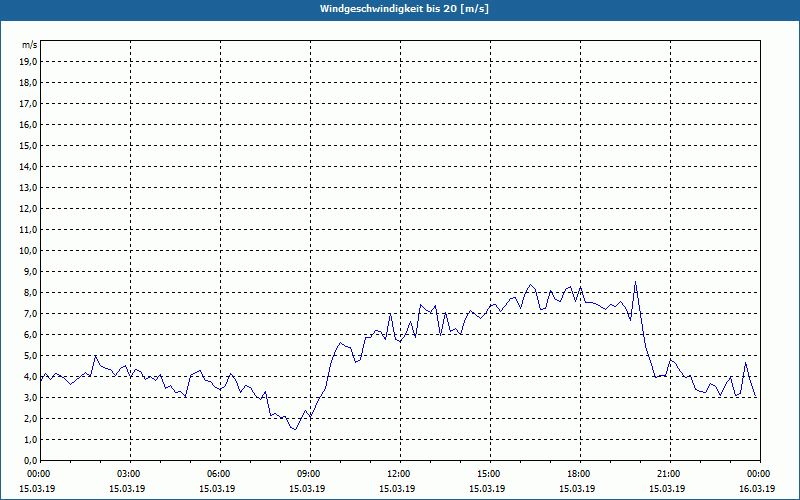Select the 19,0 y-axis value
800x500 pixels.
tap(28, 62)
